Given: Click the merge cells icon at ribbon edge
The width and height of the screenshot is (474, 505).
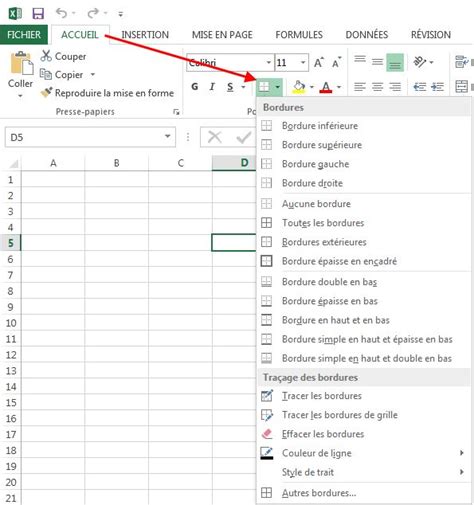Looking at the screenshot, I should pyautogui.click(x=462, y=87).
